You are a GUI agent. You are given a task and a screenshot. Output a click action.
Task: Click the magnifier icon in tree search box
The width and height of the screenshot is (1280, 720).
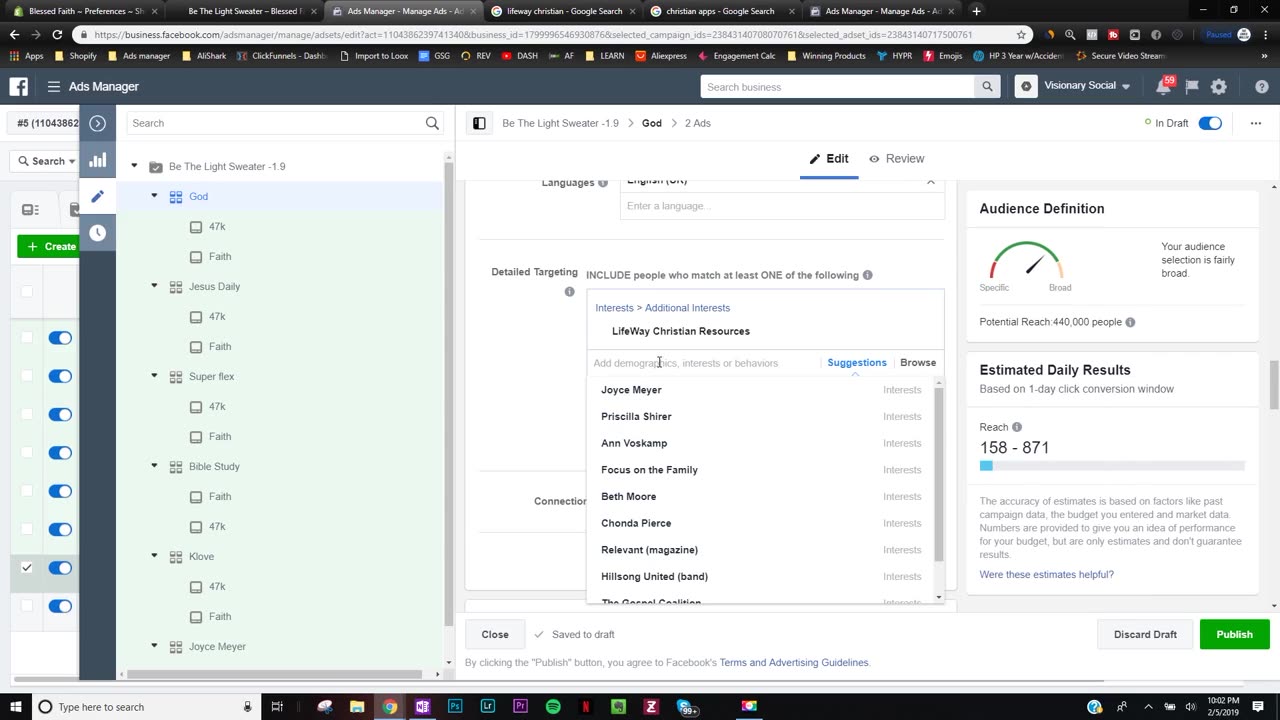[432, 123]
